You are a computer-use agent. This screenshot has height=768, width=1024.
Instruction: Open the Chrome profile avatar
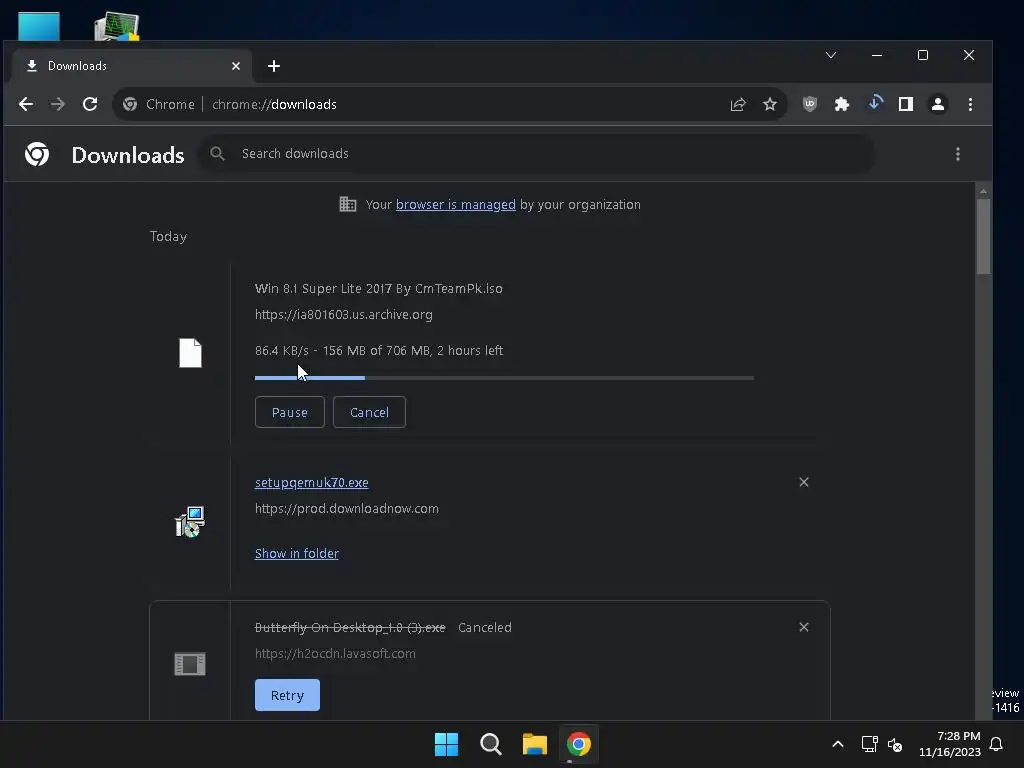938,104
